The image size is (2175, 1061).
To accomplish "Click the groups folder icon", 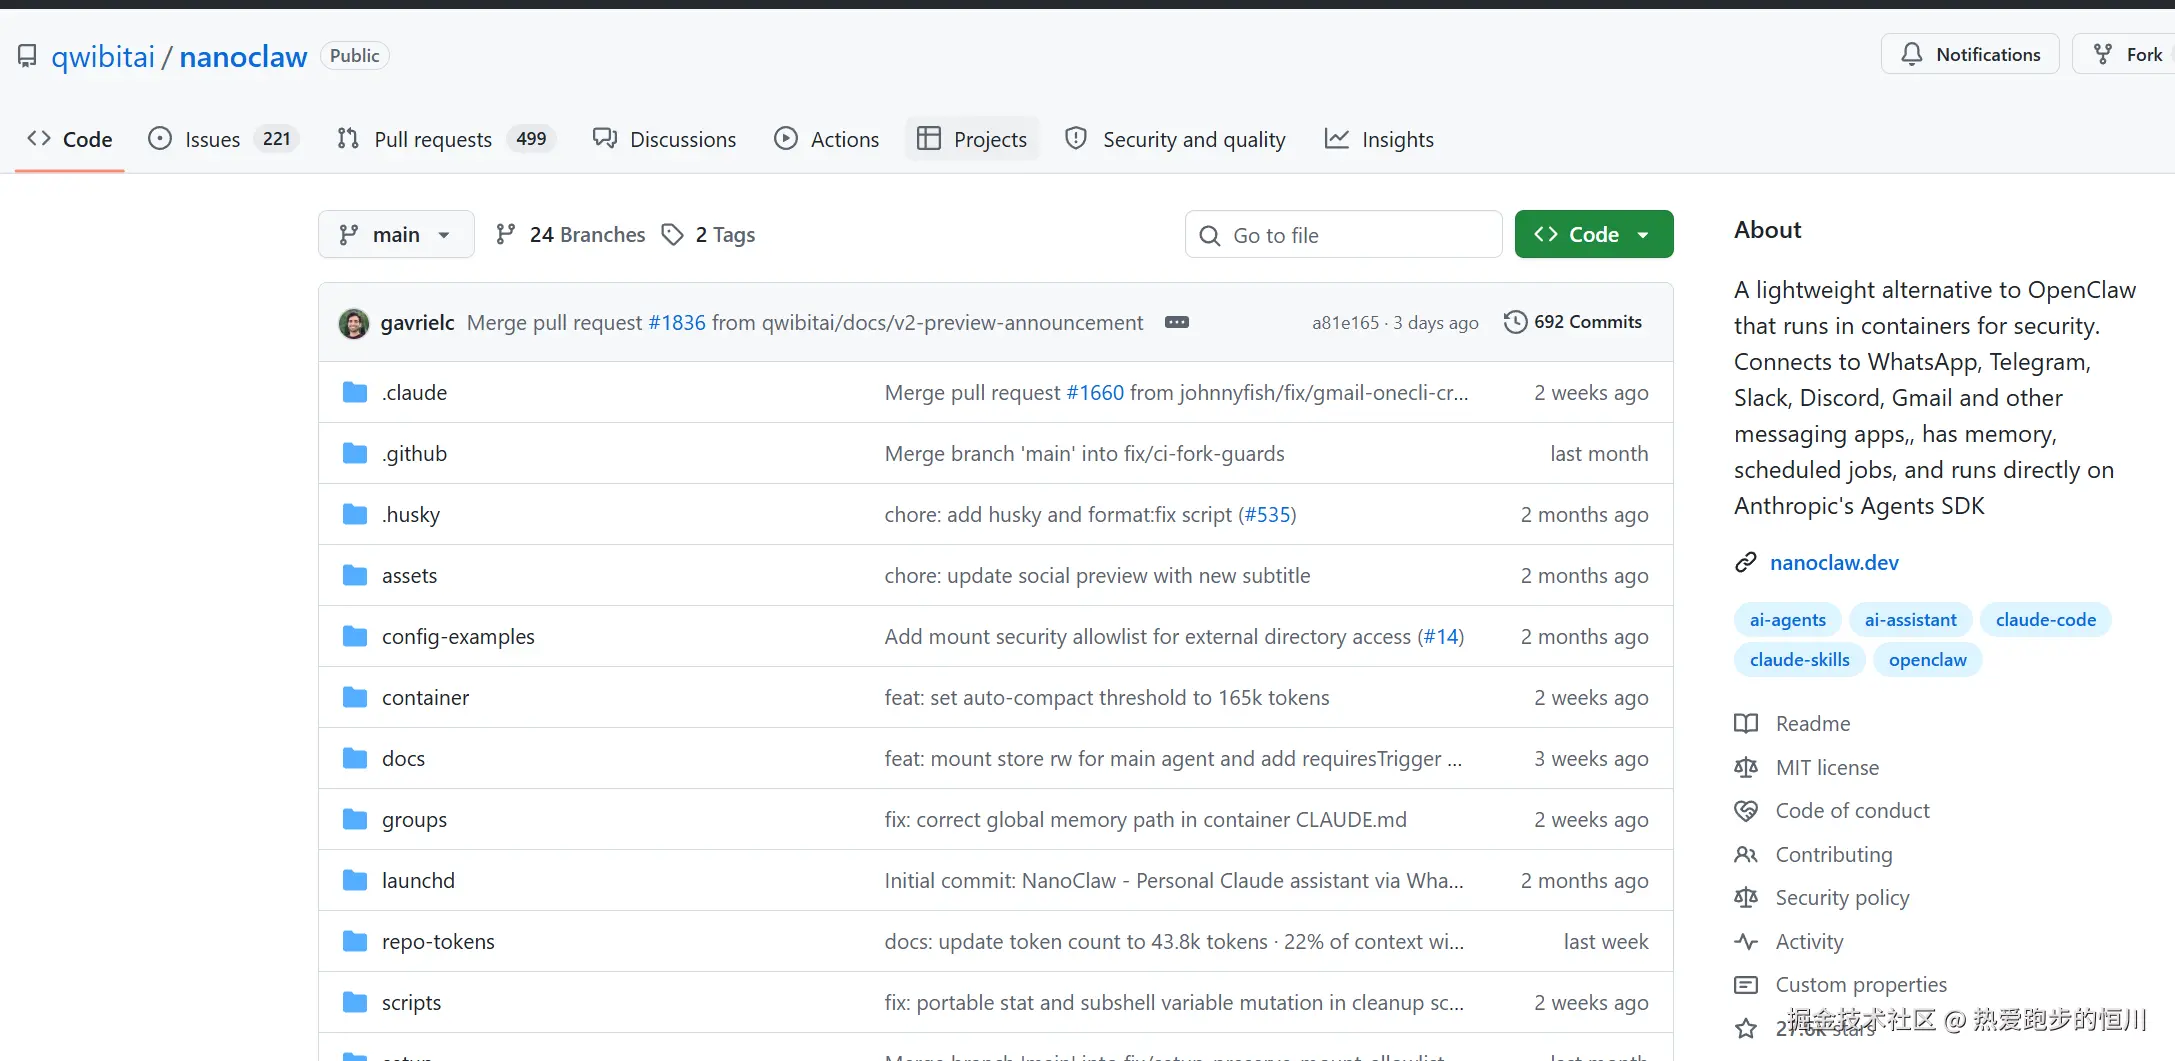I will pos(355,819).
